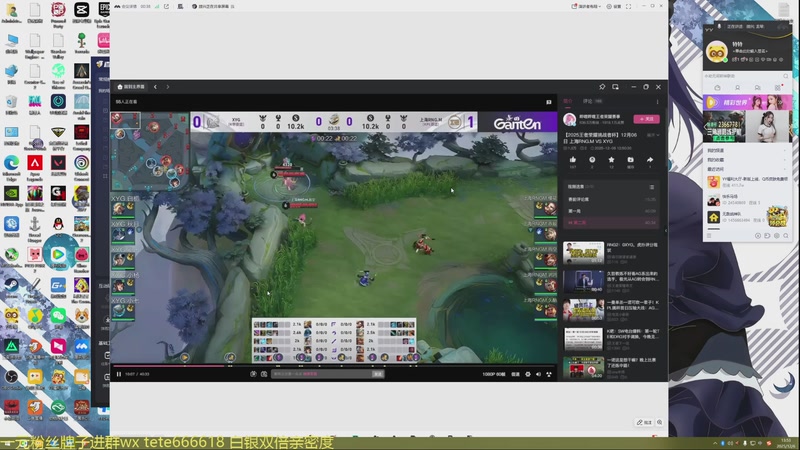The width and height of the screenshot is (800, 450).
Task: Like the video with thumbs-up
Action: tap(572, 162)
